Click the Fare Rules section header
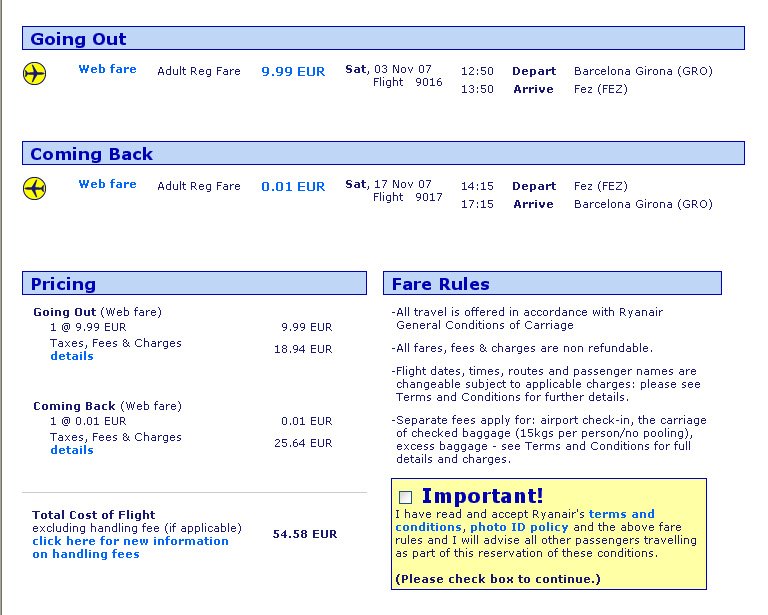 [440, 284]
